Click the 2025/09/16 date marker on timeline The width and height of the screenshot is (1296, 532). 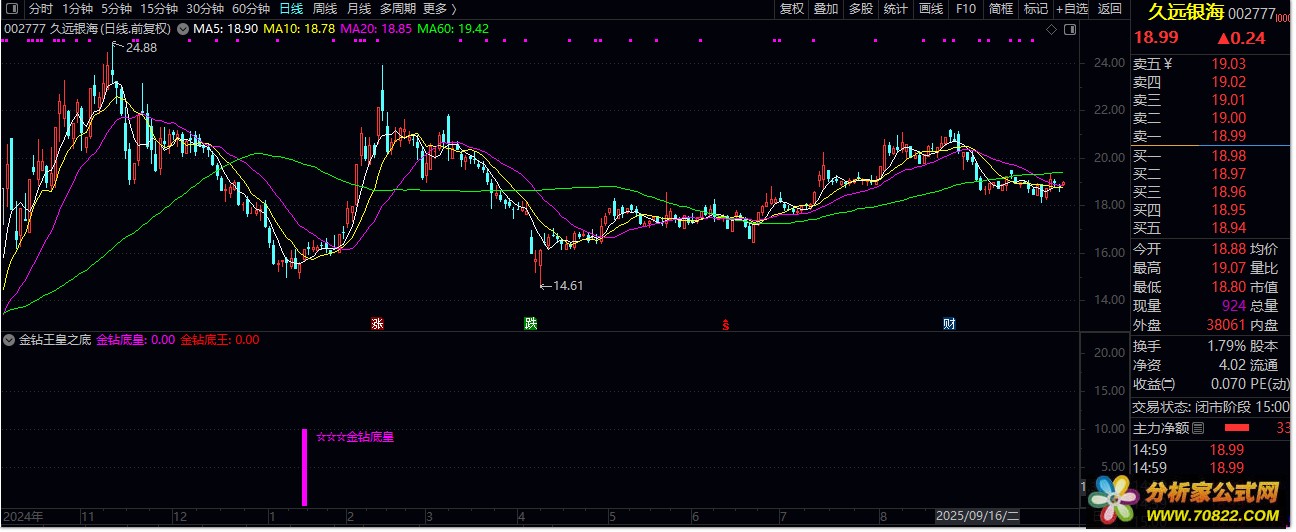976,516
